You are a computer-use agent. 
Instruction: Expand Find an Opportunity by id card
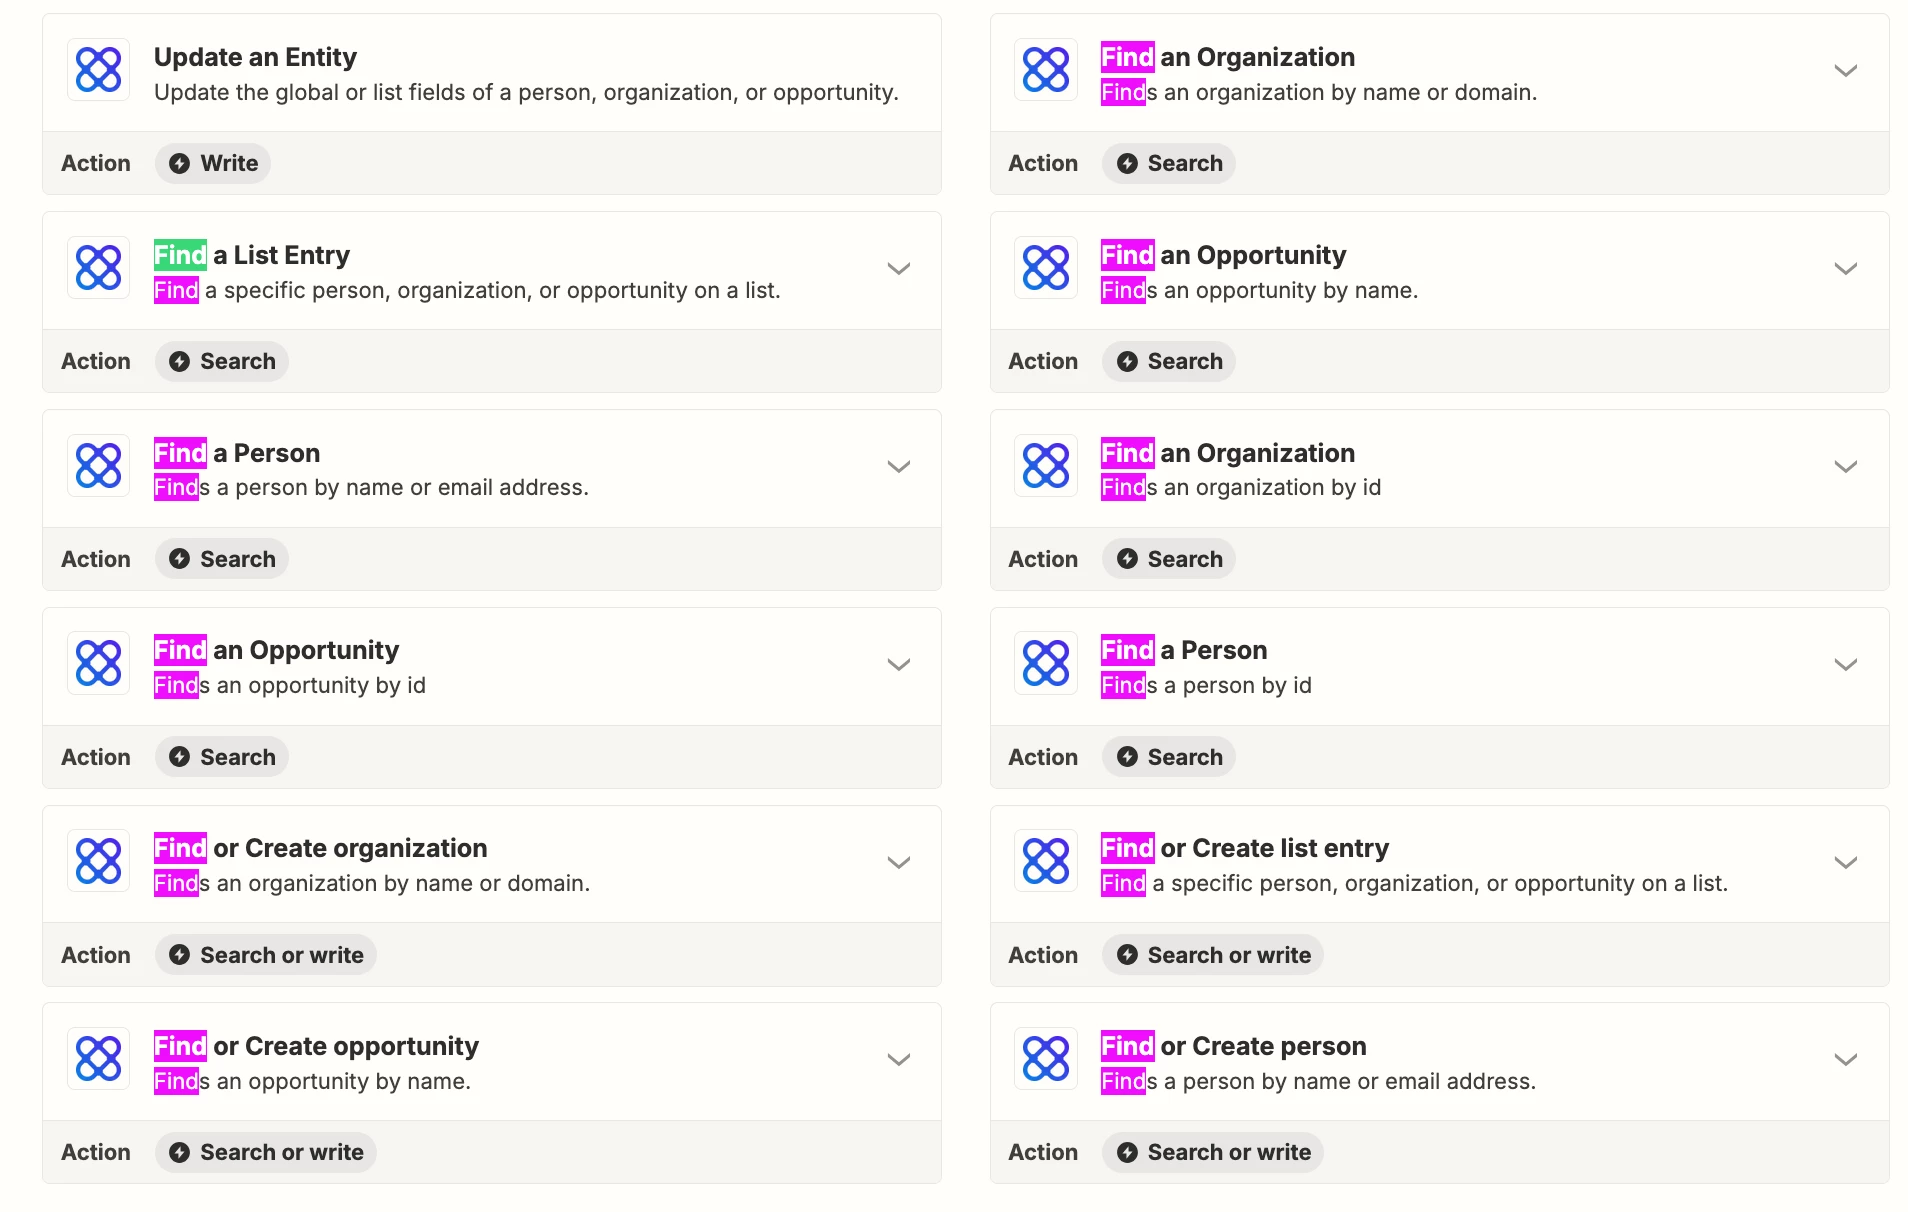(x=899, y=664)
